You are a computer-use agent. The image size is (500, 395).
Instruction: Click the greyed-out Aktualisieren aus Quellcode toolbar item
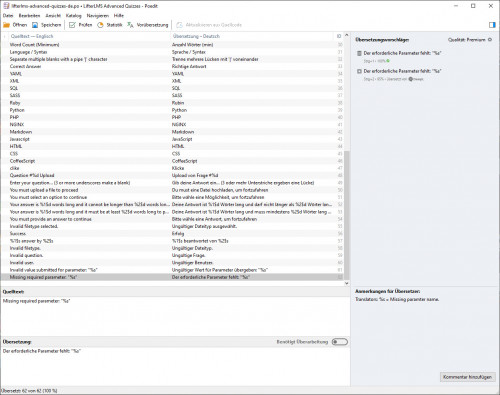point(209,25)
